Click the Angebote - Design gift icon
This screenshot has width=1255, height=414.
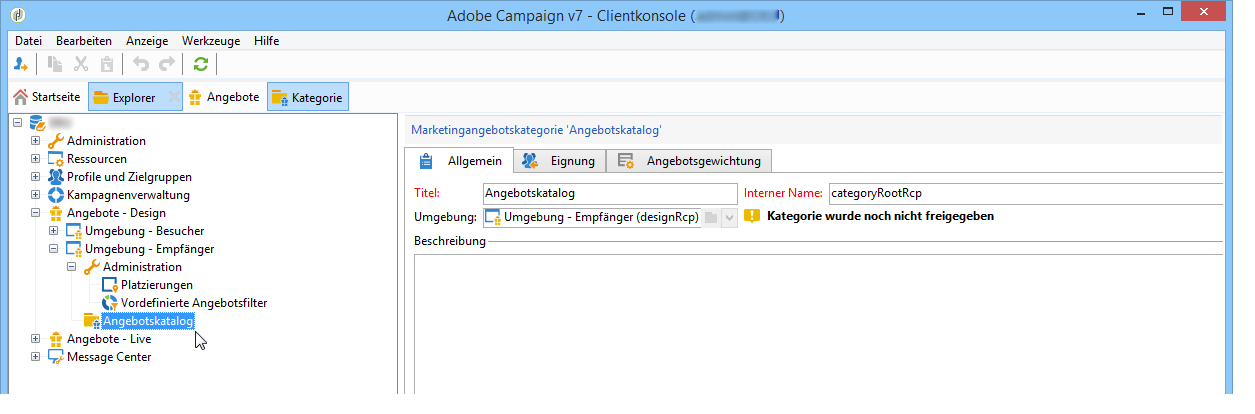pyautogui.click(x=56, y=213)
